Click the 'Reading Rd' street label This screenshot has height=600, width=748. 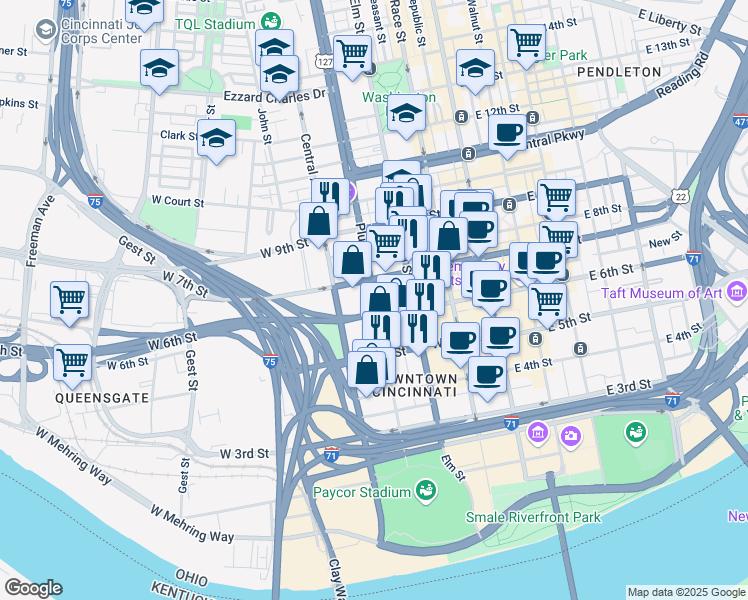[x=683, y=75]
